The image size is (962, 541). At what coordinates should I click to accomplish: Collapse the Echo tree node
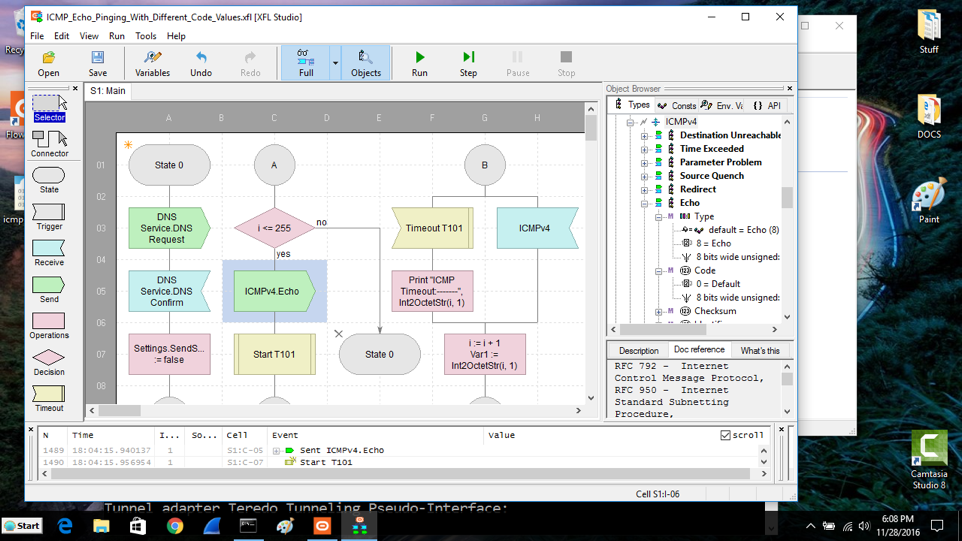(x=645, y=203)
